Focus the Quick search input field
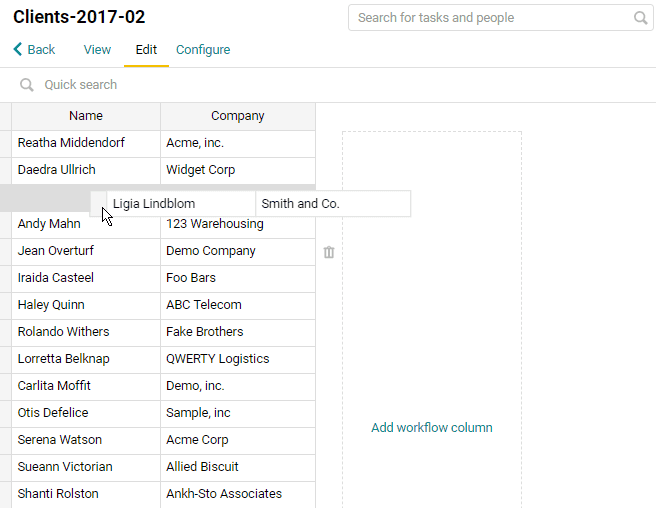This screenshot has width=656, height=508. pos(335,85)
